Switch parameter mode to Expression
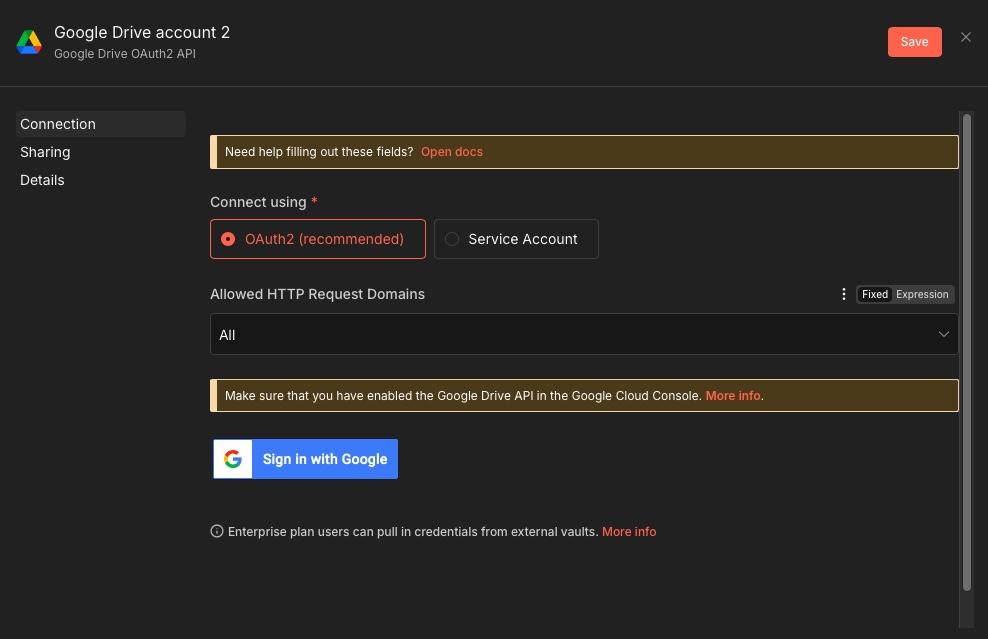This screenshot has width=988, height=639. coord(922,294)
